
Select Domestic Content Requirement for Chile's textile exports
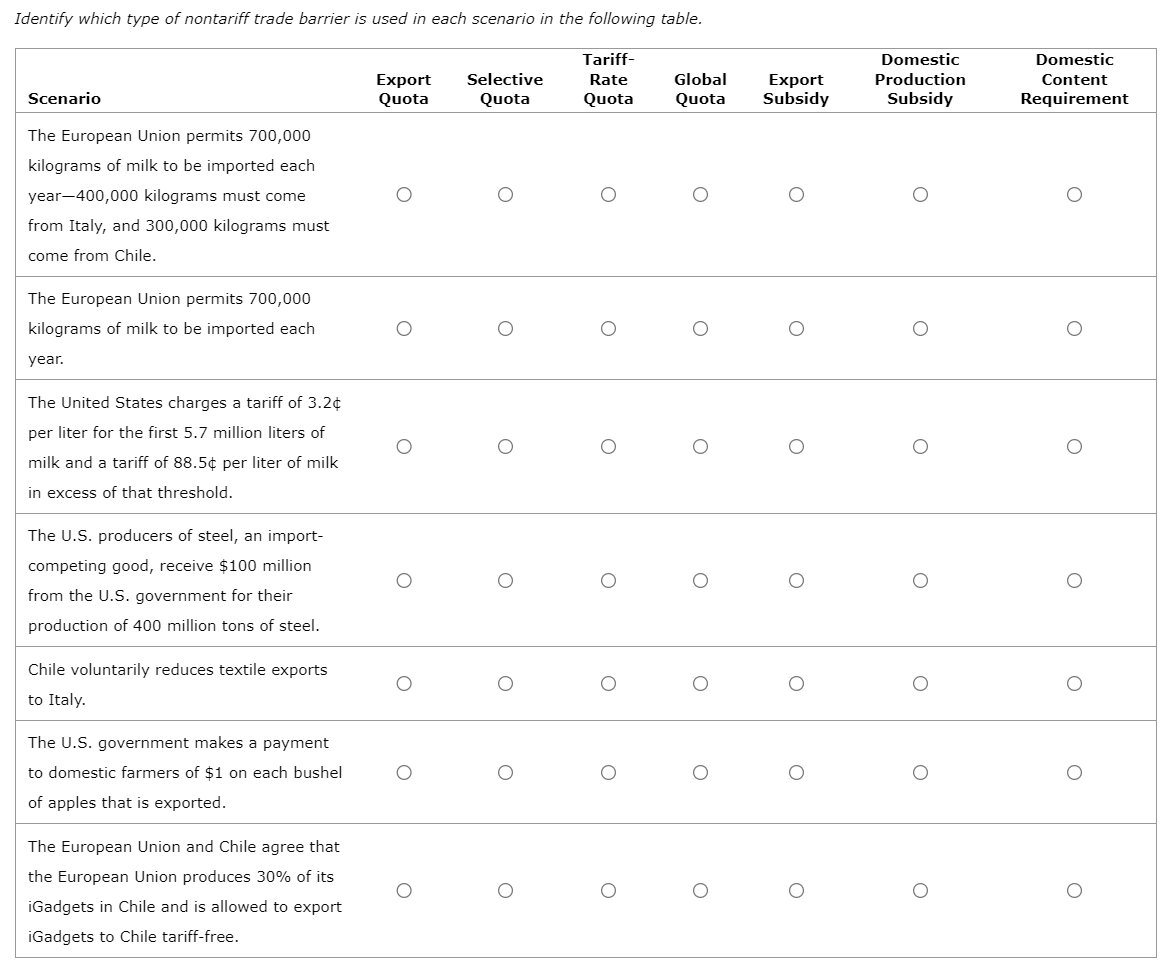tap(1074, 683)
